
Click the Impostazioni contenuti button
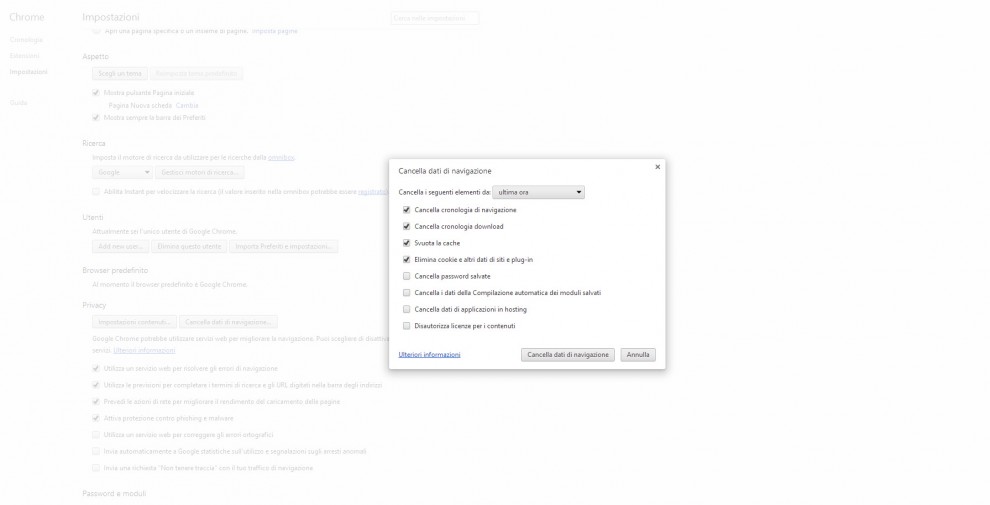tap(134, 322)
